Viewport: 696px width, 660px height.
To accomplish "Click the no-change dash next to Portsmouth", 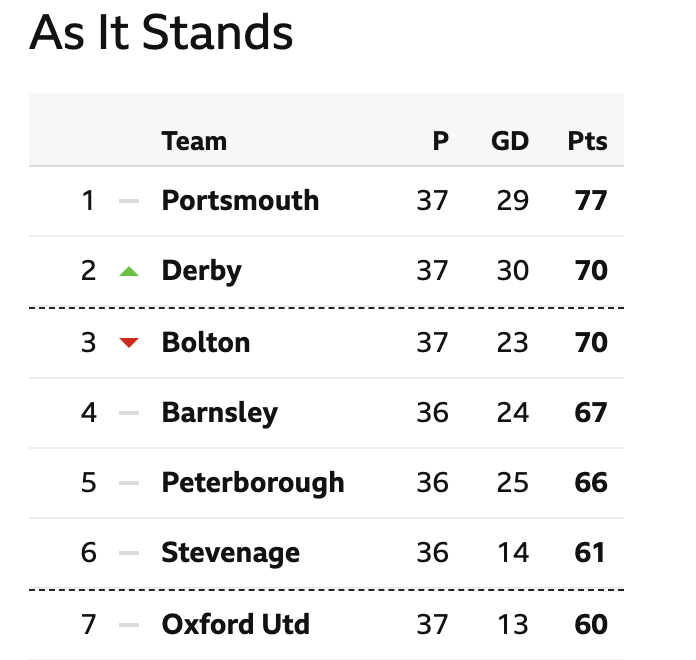I will click(129, 201).
